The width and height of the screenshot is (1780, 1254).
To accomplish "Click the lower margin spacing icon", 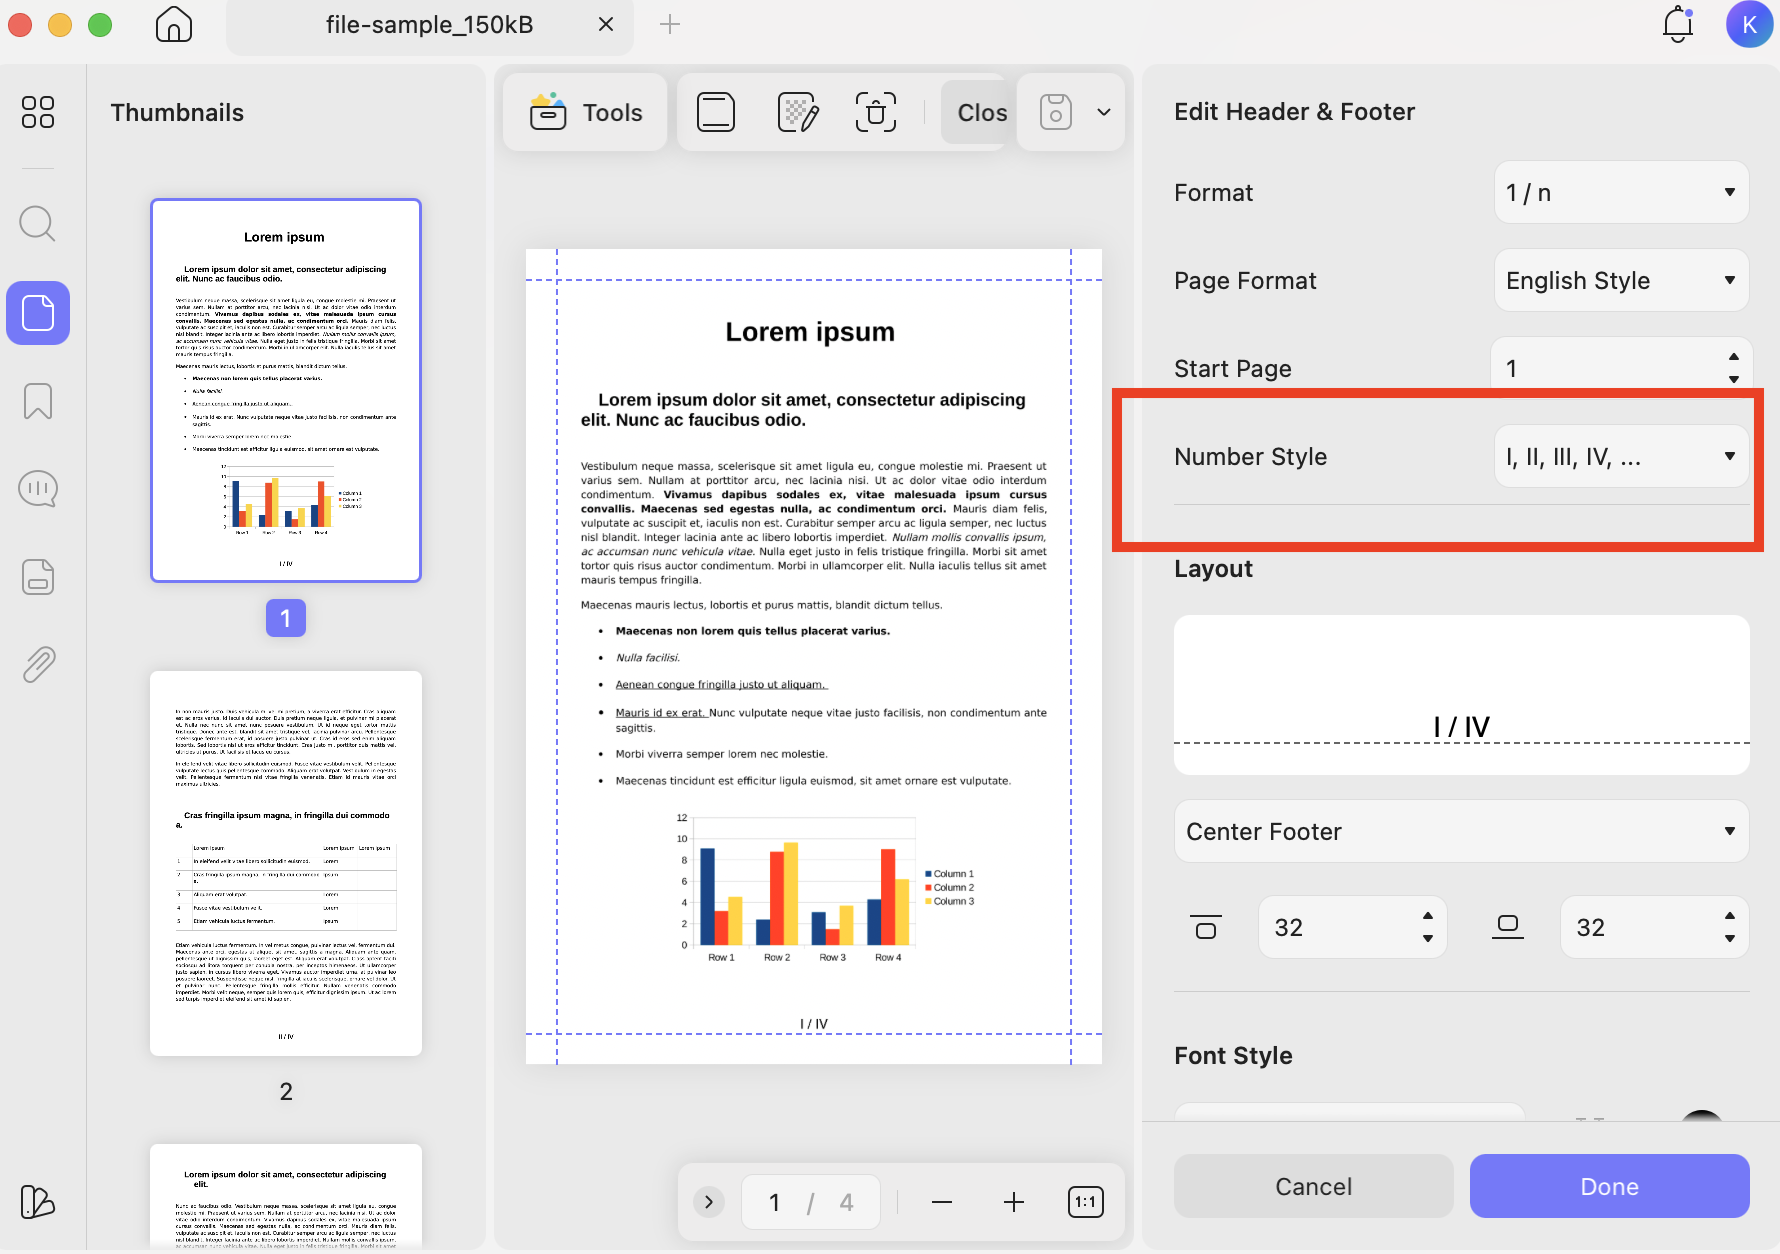I will tap(1507, 926).
